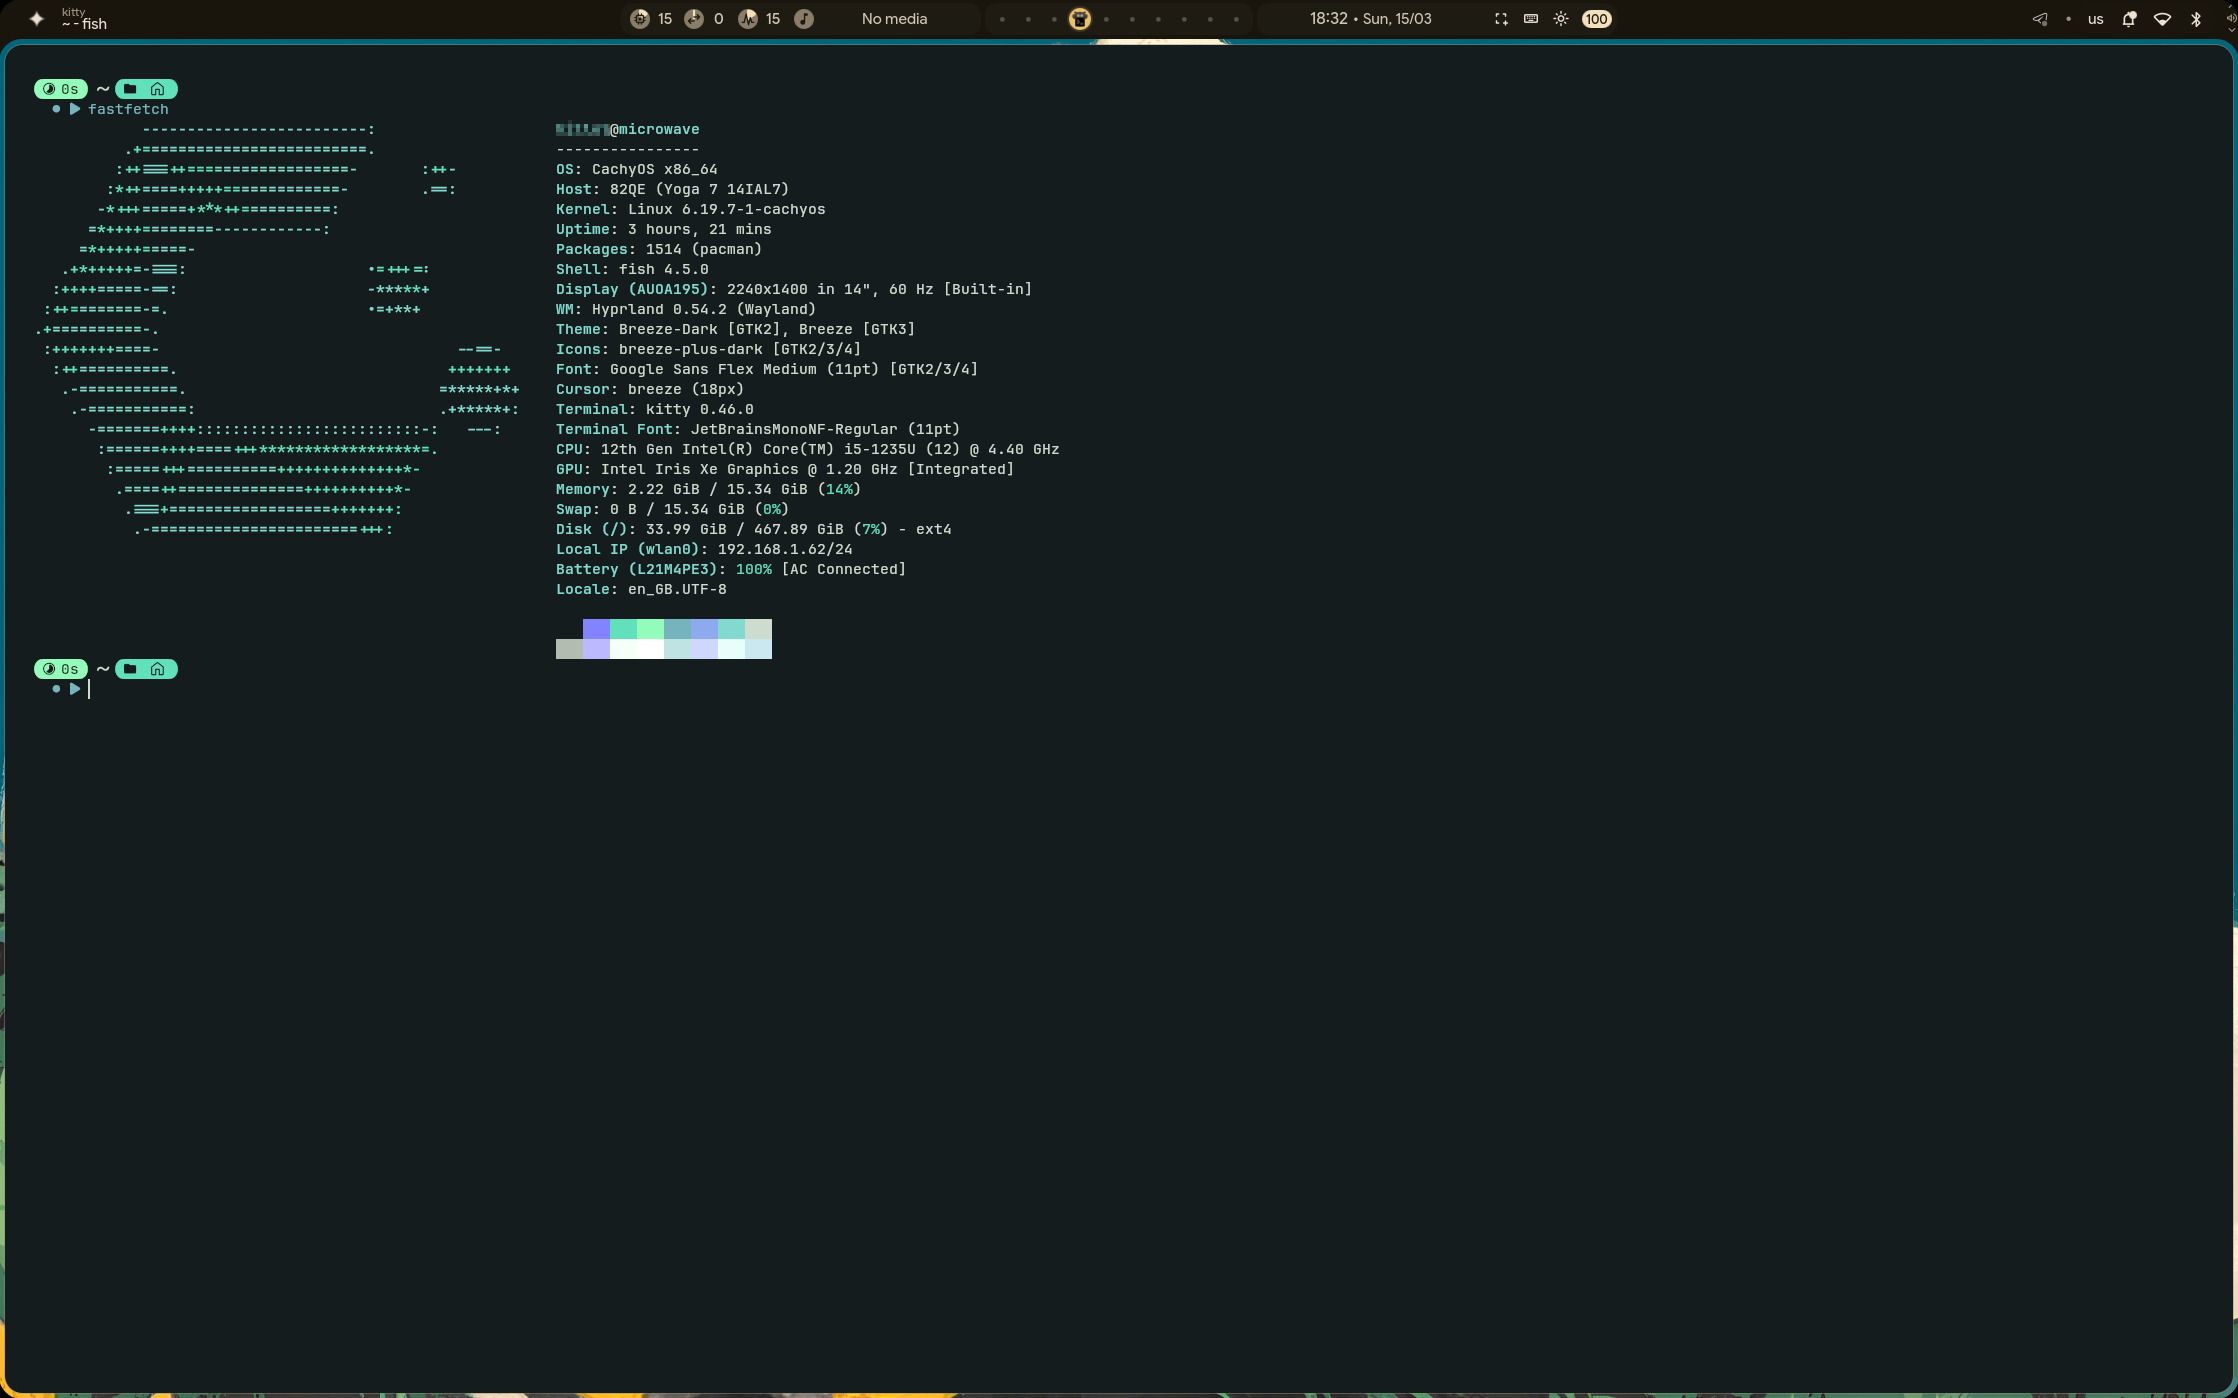Click the music note media icon
Viewport: 2238px width, 1398px height.
pos(804,19)
